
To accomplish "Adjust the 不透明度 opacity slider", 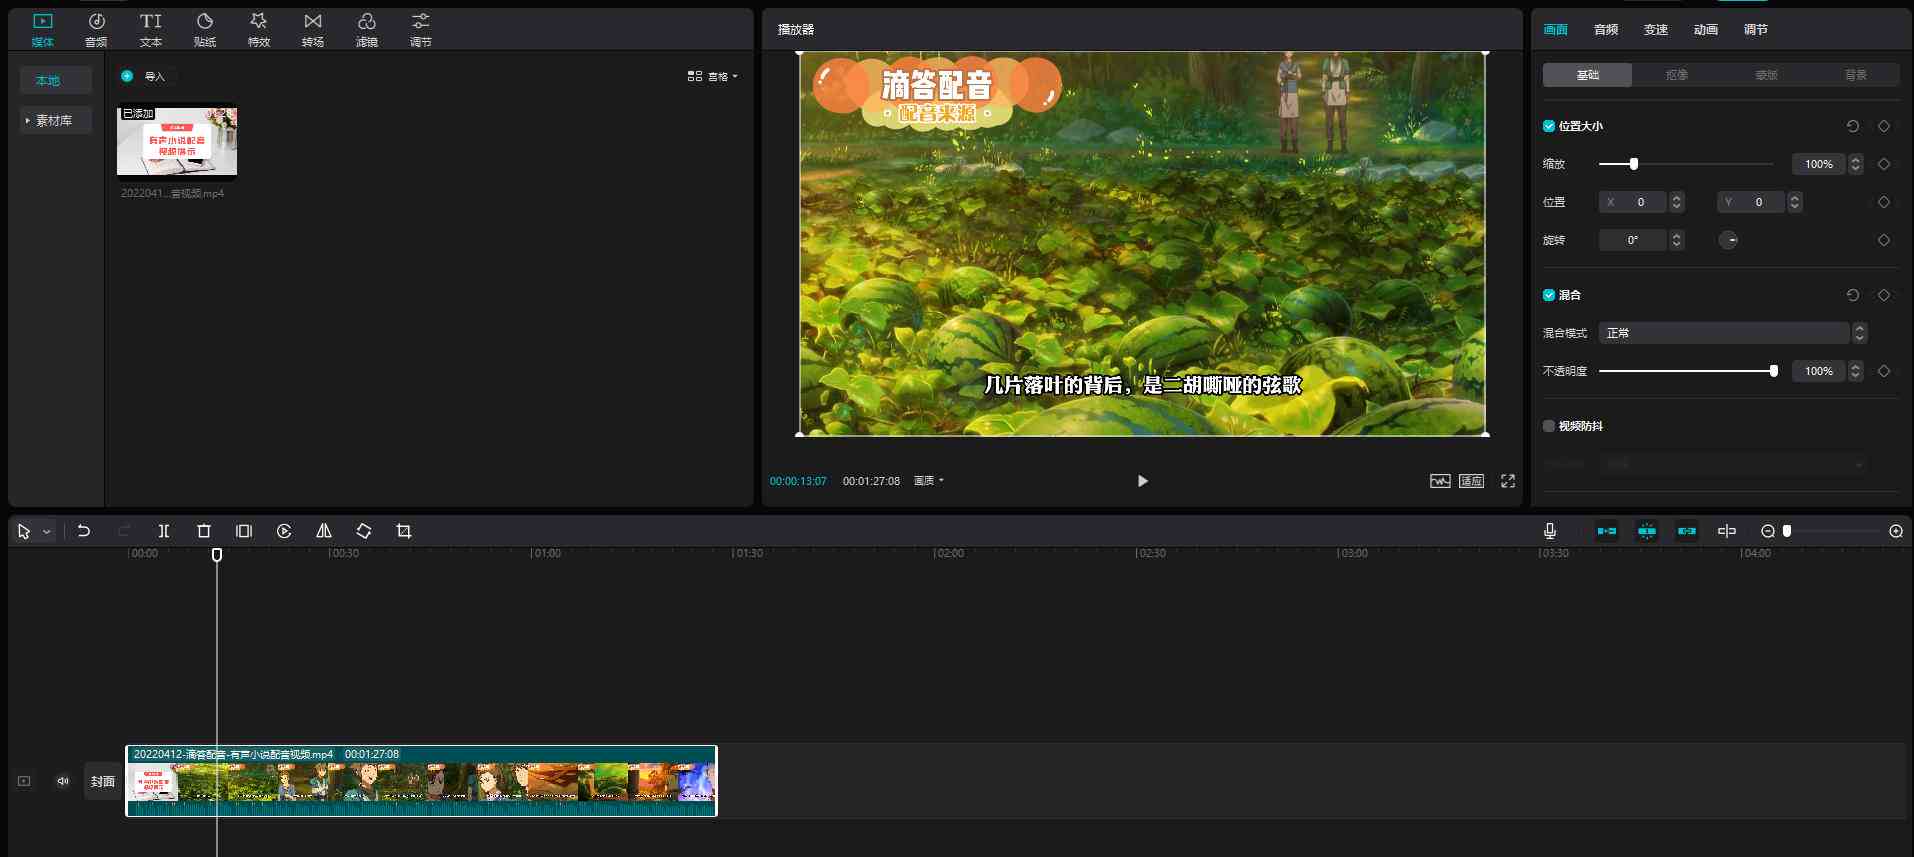I will point(1688,371).
